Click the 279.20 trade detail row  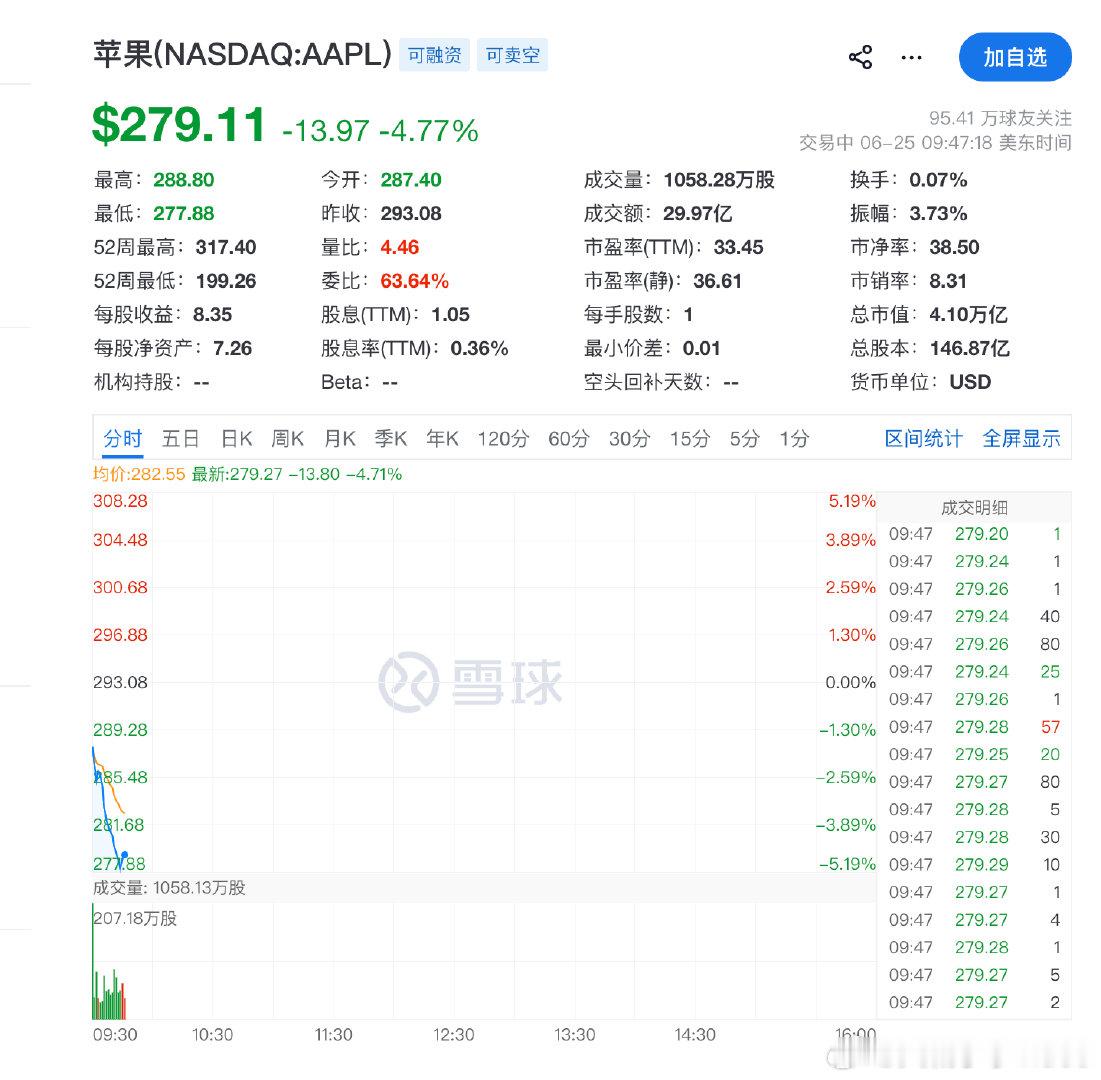tap(975, 534)
